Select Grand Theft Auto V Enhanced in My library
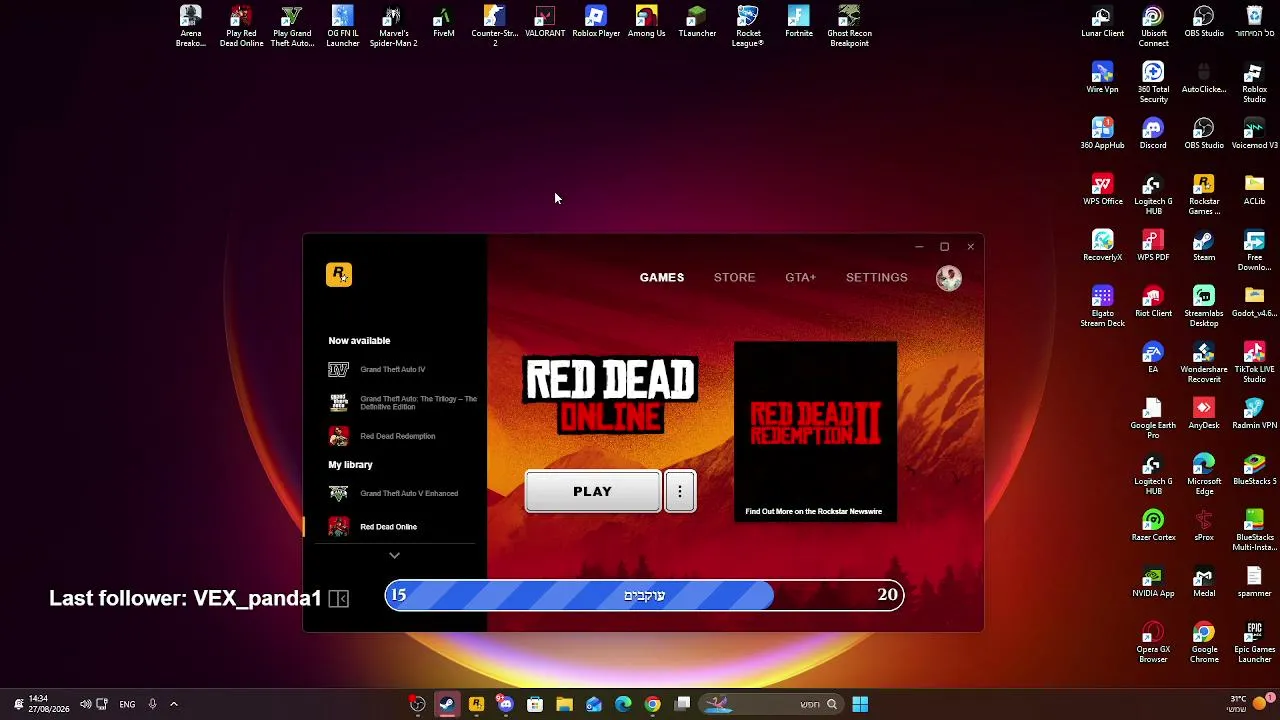The width and height of the screenshot is (1280, 720). 395,493
